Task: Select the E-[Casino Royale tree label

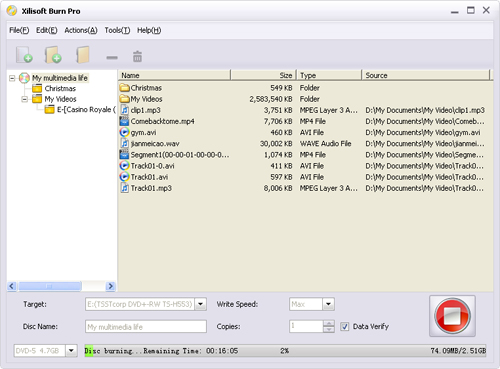Action: pyautogui.click(x=86, y=110)
